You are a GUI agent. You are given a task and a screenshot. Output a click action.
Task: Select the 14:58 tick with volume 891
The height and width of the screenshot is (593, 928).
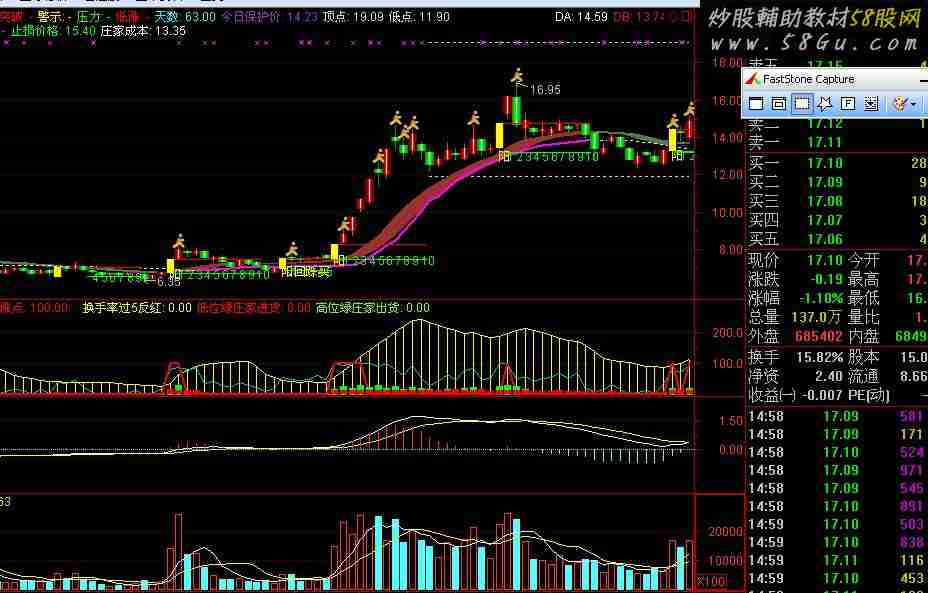(x=836, y=506)
